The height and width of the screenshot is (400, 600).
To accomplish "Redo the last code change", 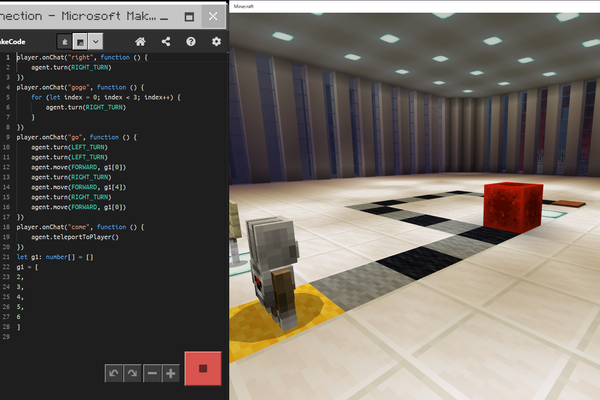I will click(132, 373).
